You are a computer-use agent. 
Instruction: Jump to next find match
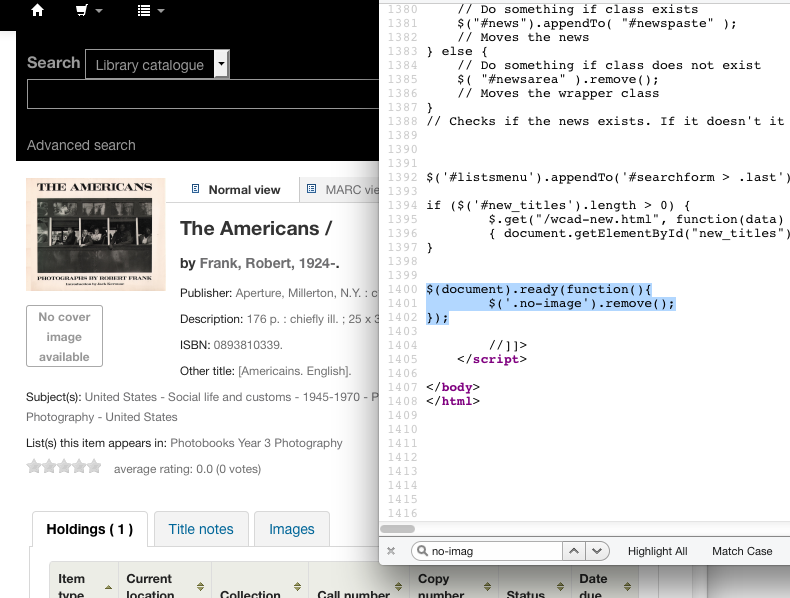click(x=597, y=551)
